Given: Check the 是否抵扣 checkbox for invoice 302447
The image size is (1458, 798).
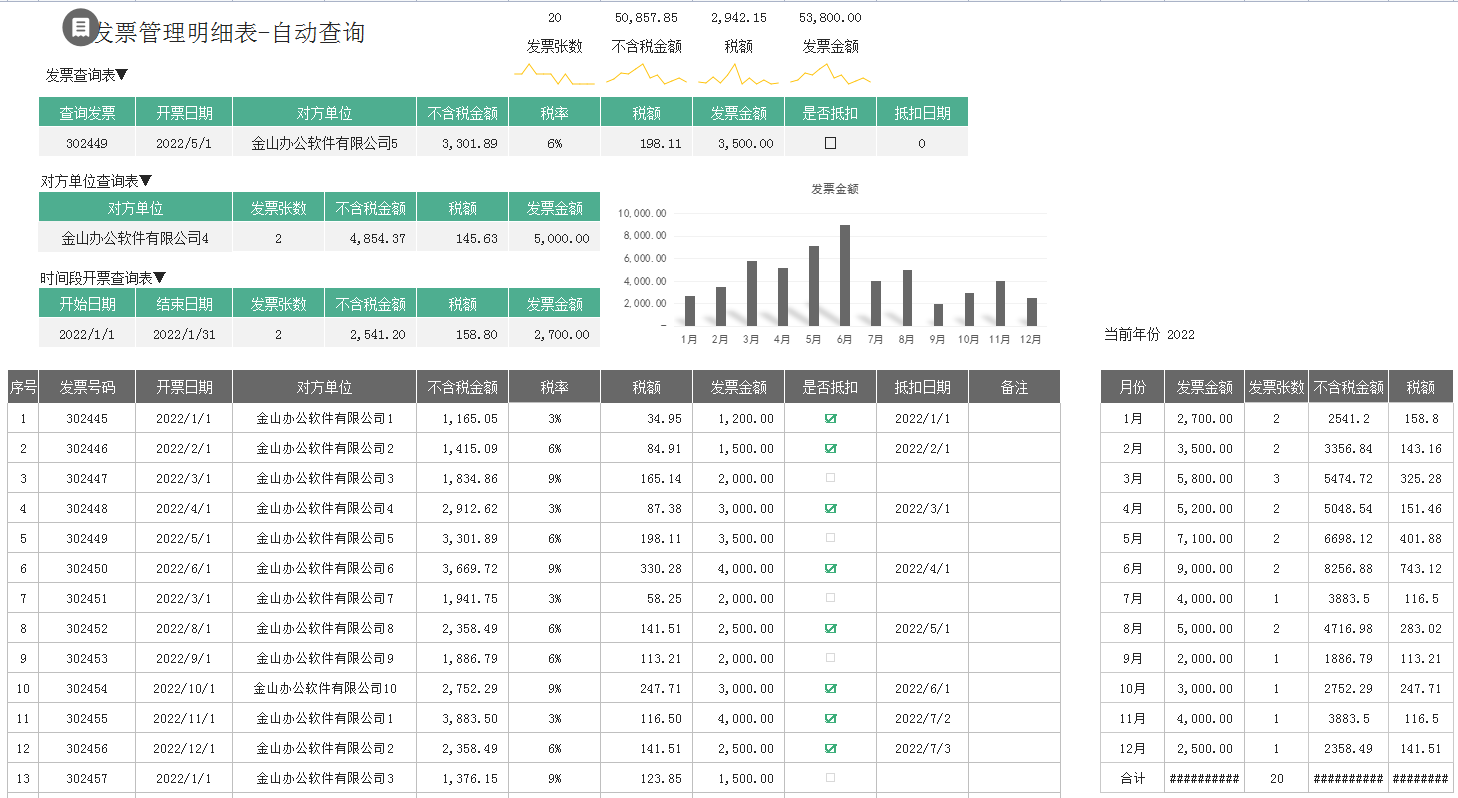Looking at the screenshot, I should (x=831, y=478).
